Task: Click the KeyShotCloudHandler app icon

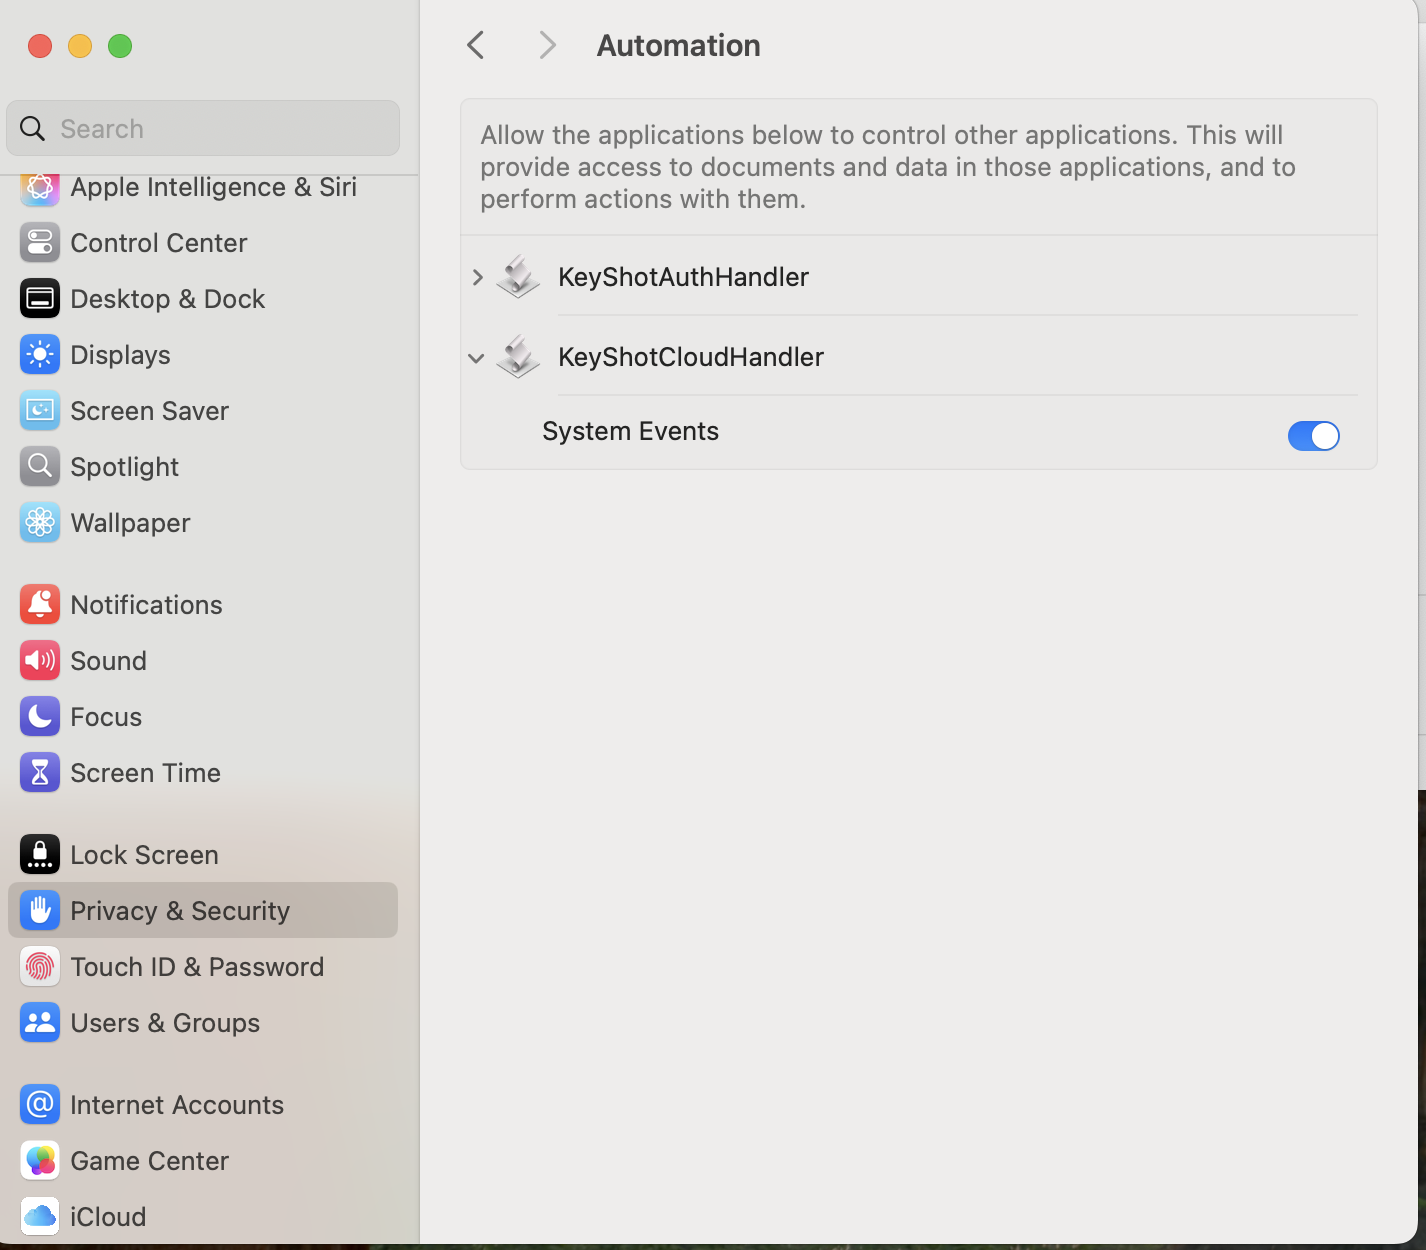Action: pyautogui.click(x=518, y=356)
